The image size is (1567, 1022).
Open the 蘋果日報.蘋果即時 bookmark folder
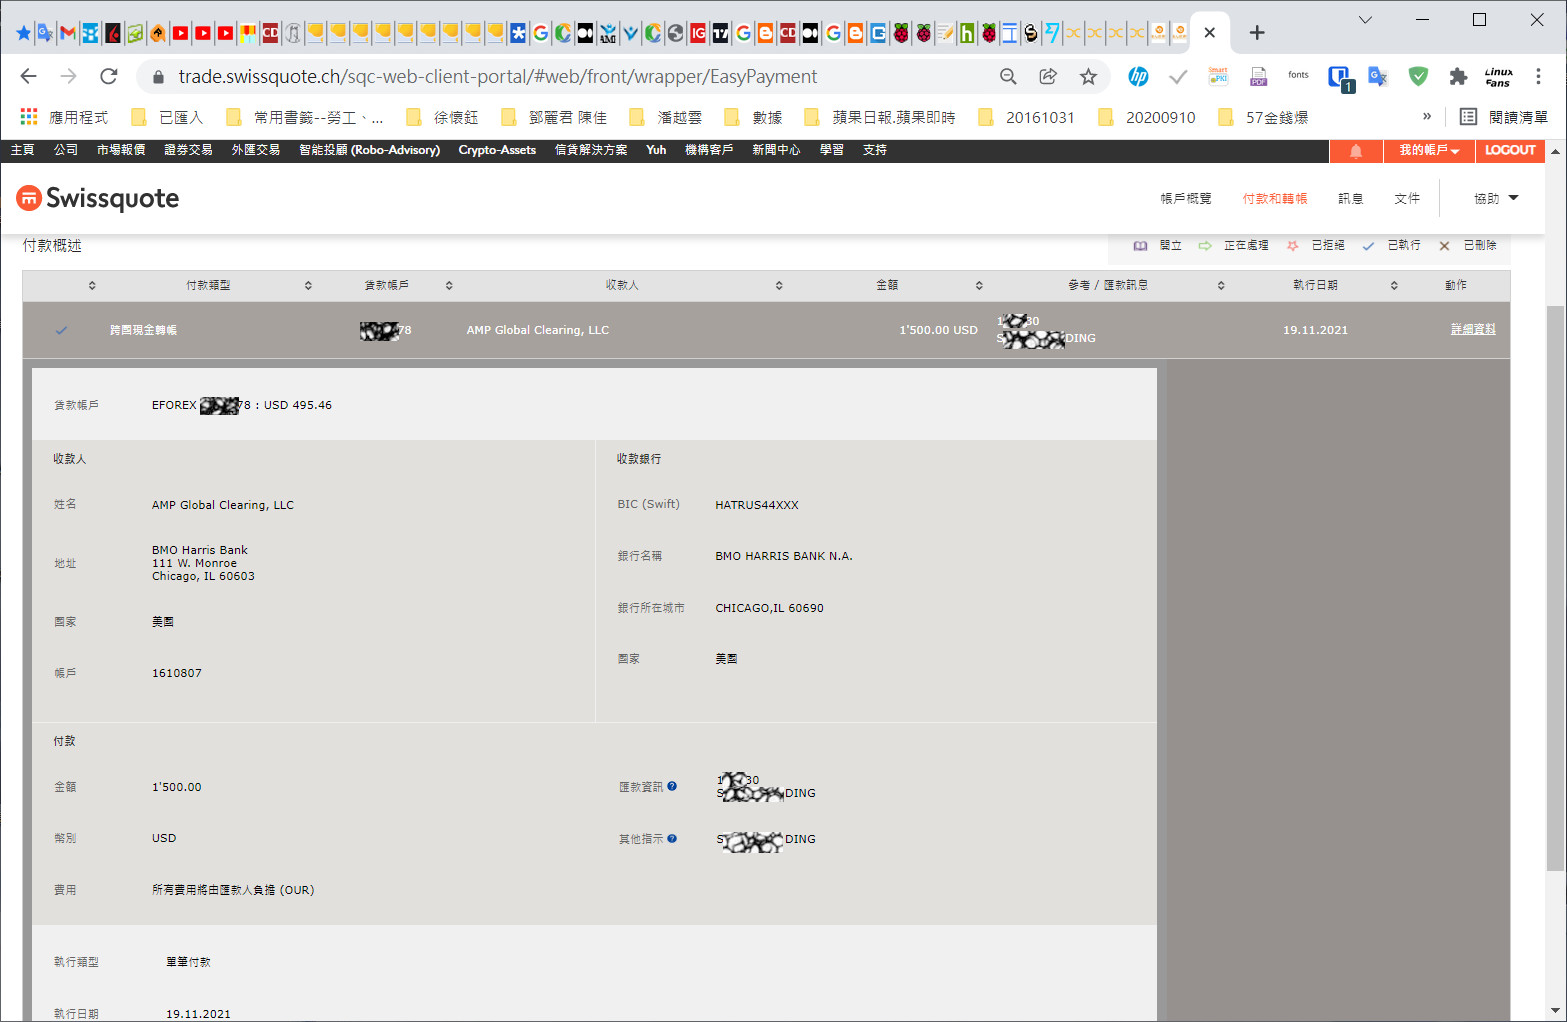pos(880,118)
